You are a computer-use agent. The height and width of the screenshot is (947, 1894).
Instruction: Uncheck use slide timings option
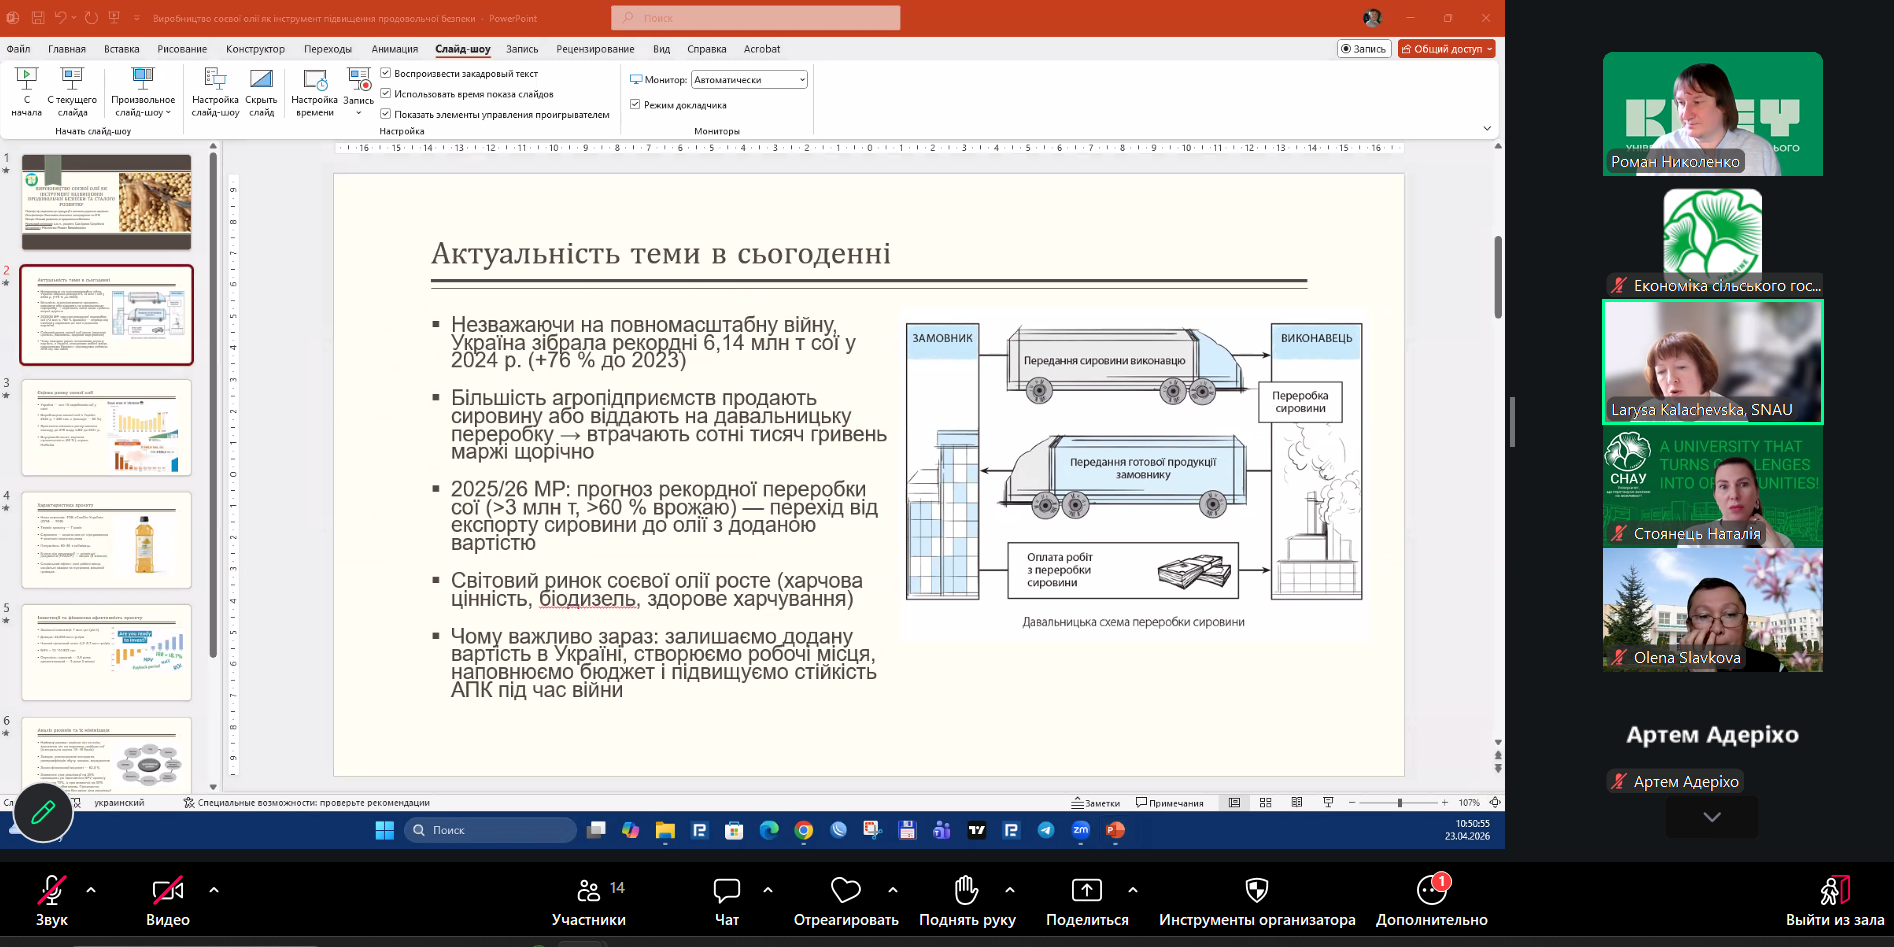coord(386,94)
